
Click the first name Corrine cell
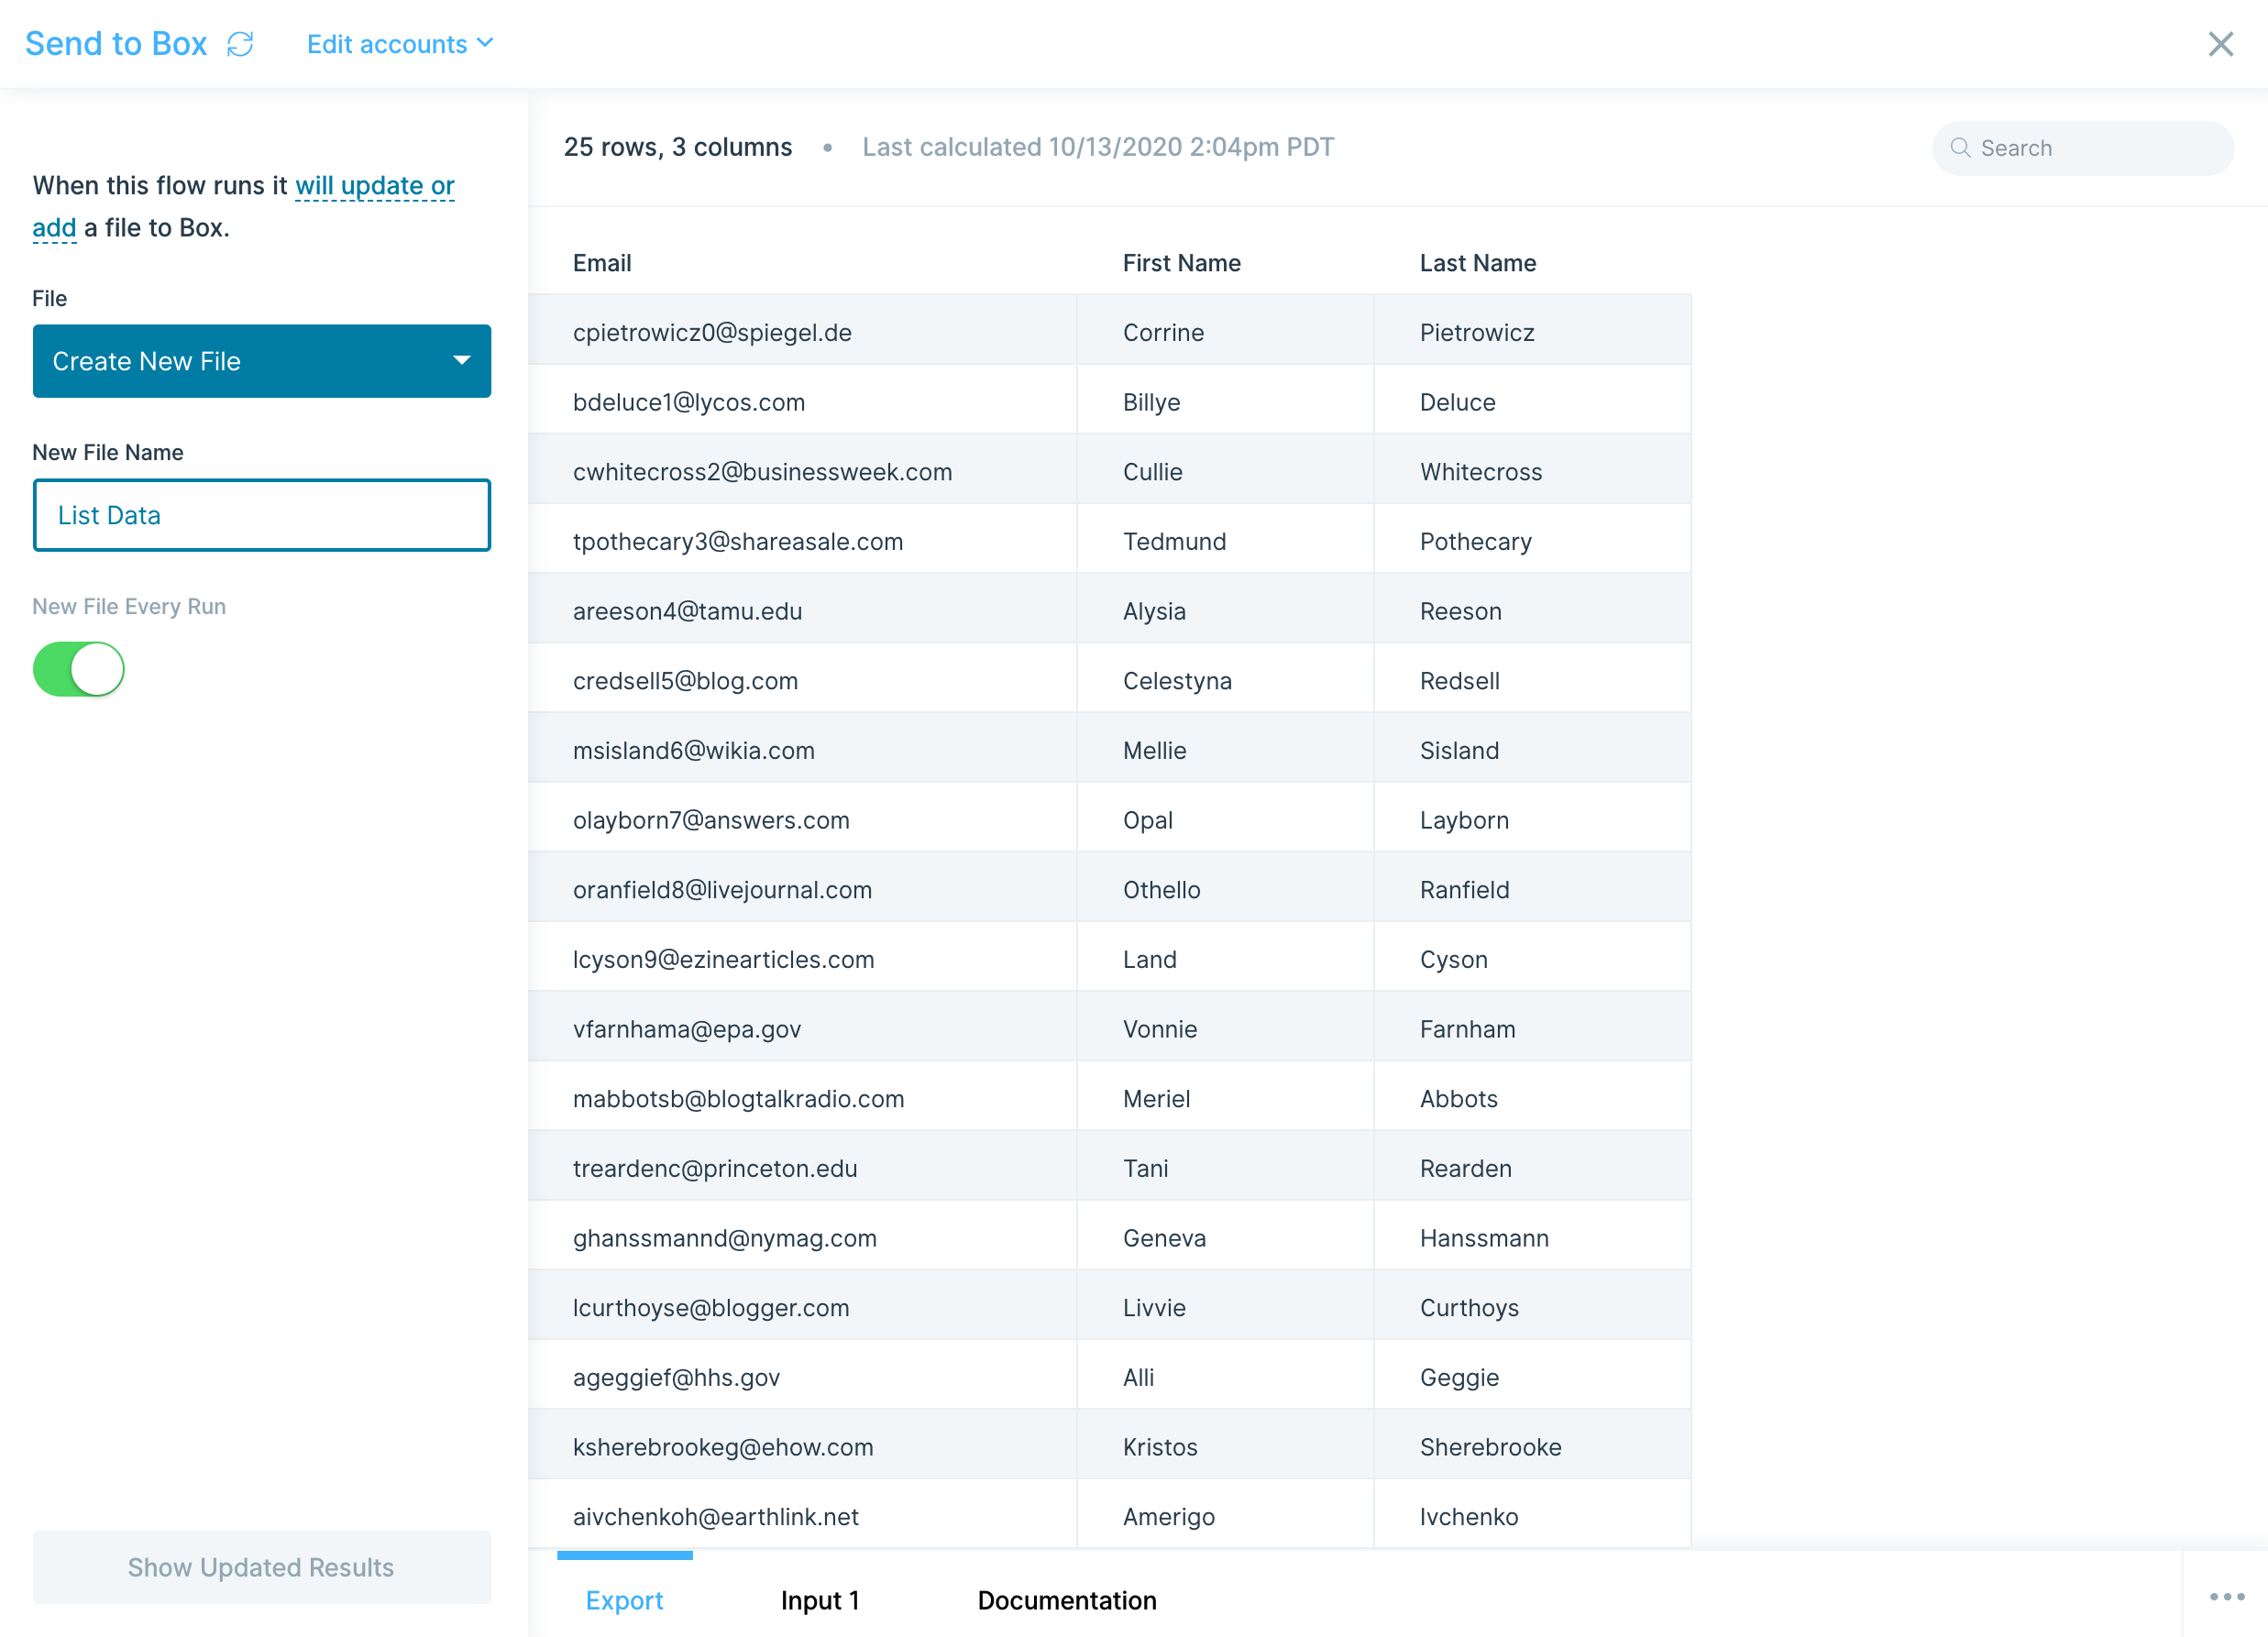tap(1225, 332)
